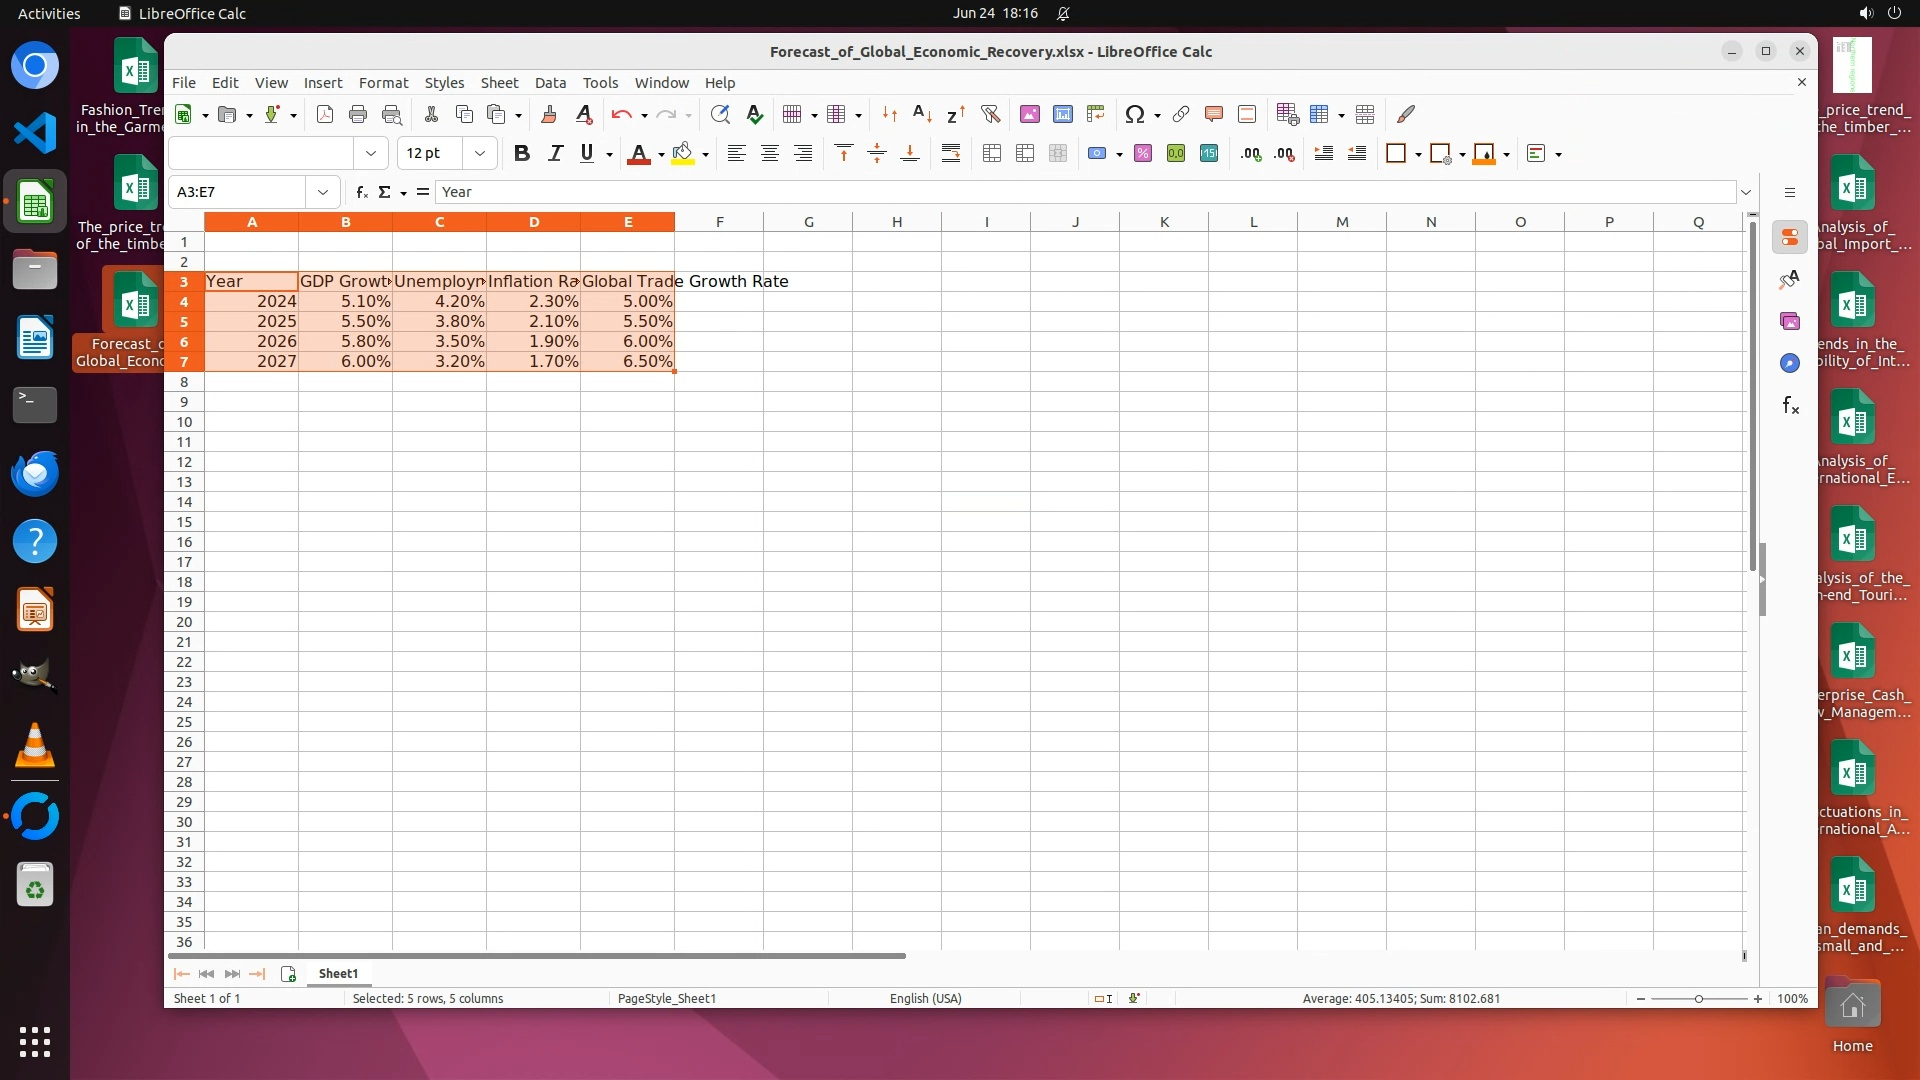Viewport: 1920px width, 1080px height.
Task: Select the Sheet1 tab
Action: coord(338,973)
